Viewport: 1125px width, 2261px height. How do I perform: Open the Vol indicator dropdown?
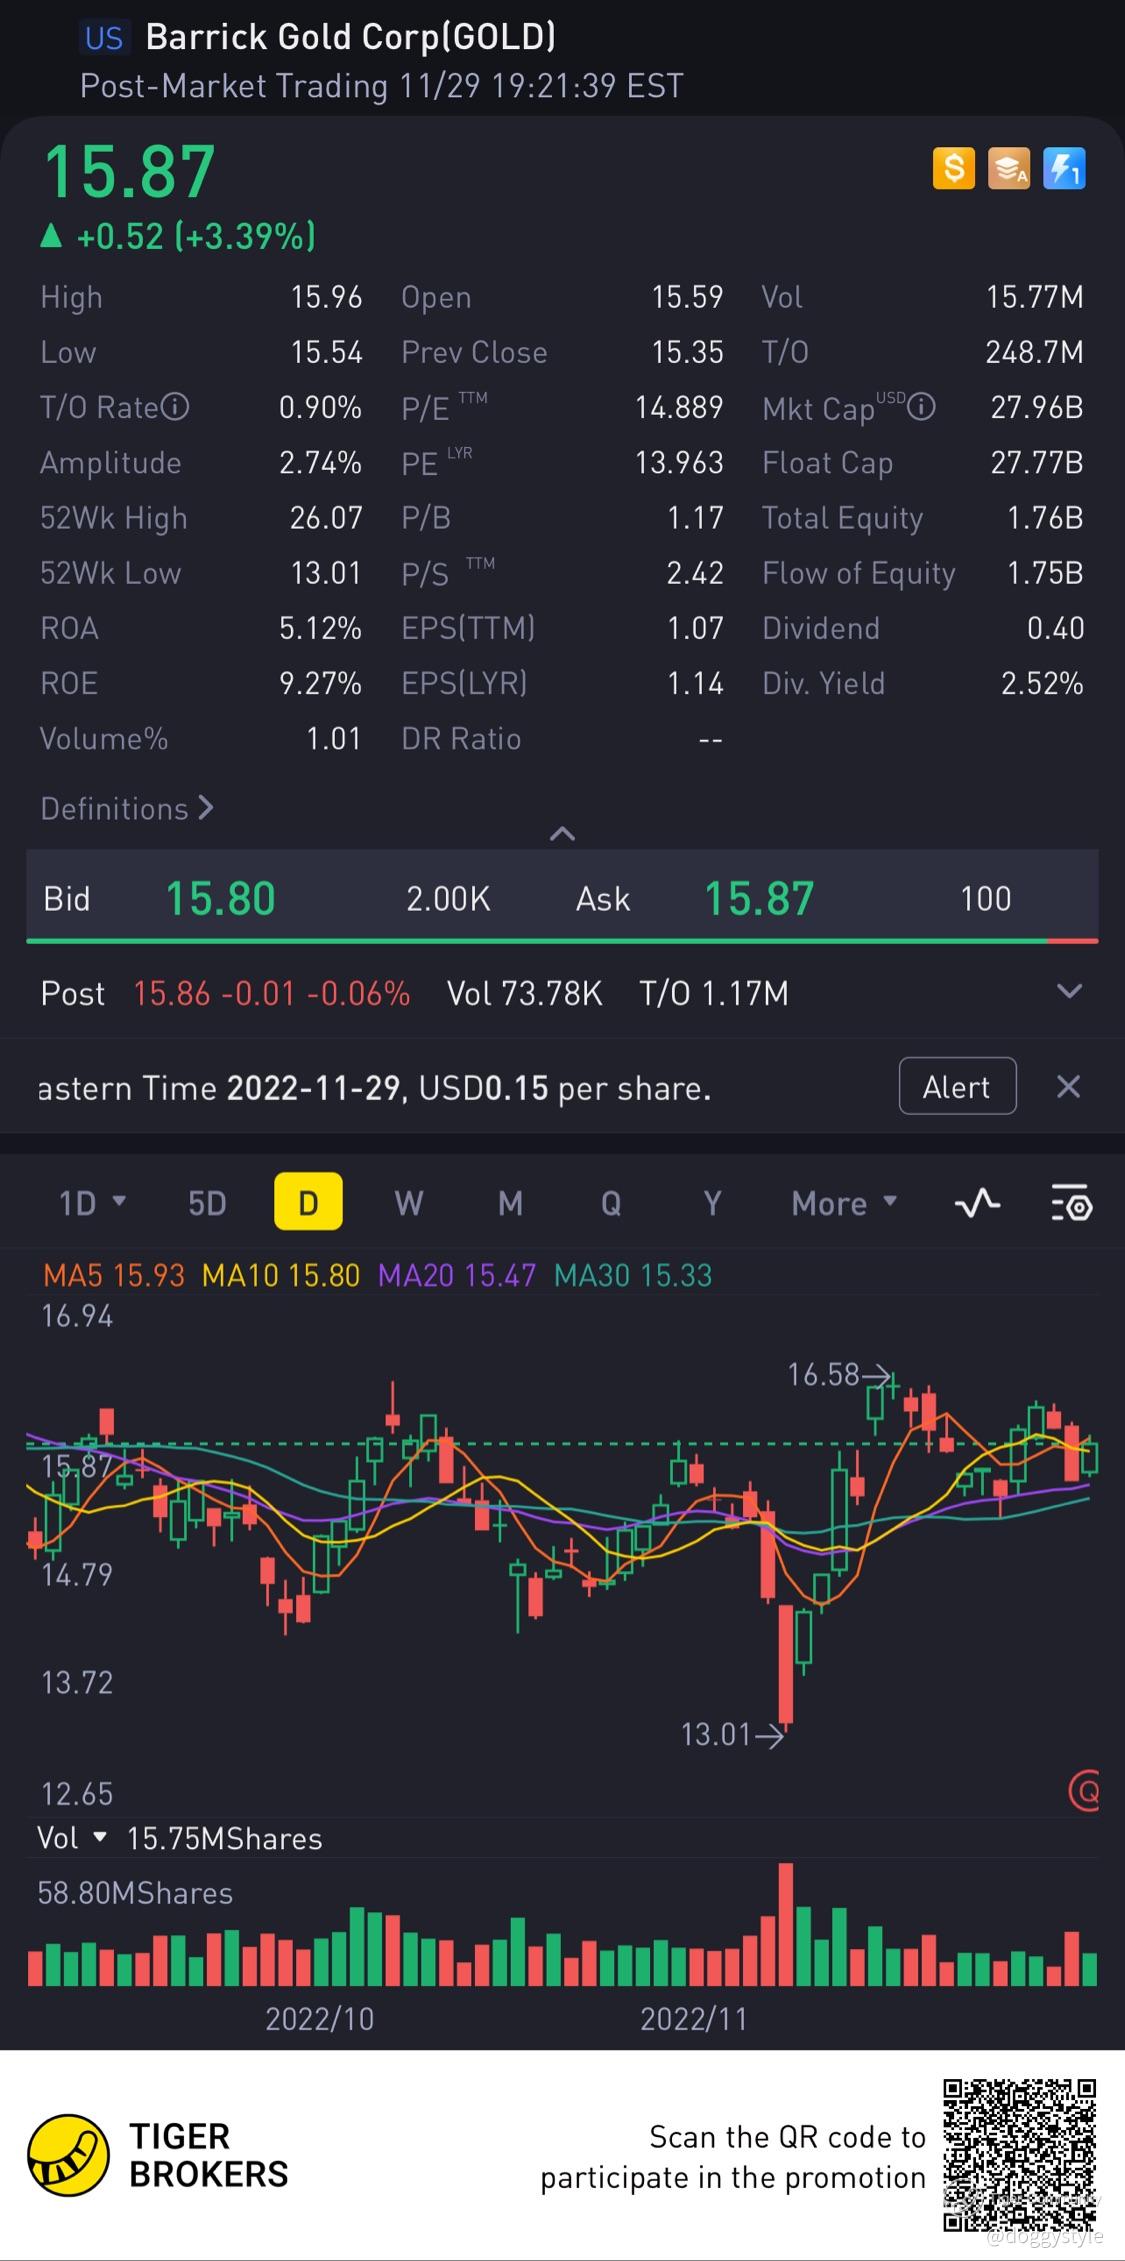(72, 1838)
